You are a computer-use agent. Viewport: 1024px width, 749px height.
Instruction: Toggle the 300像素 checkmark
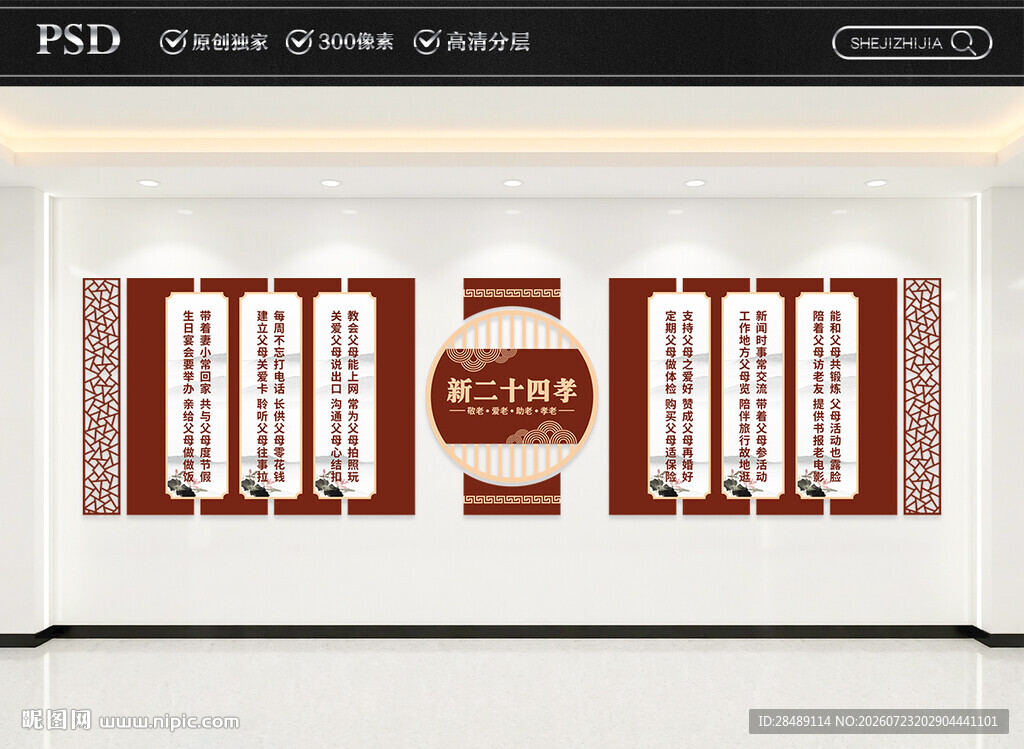coord(299,42)
